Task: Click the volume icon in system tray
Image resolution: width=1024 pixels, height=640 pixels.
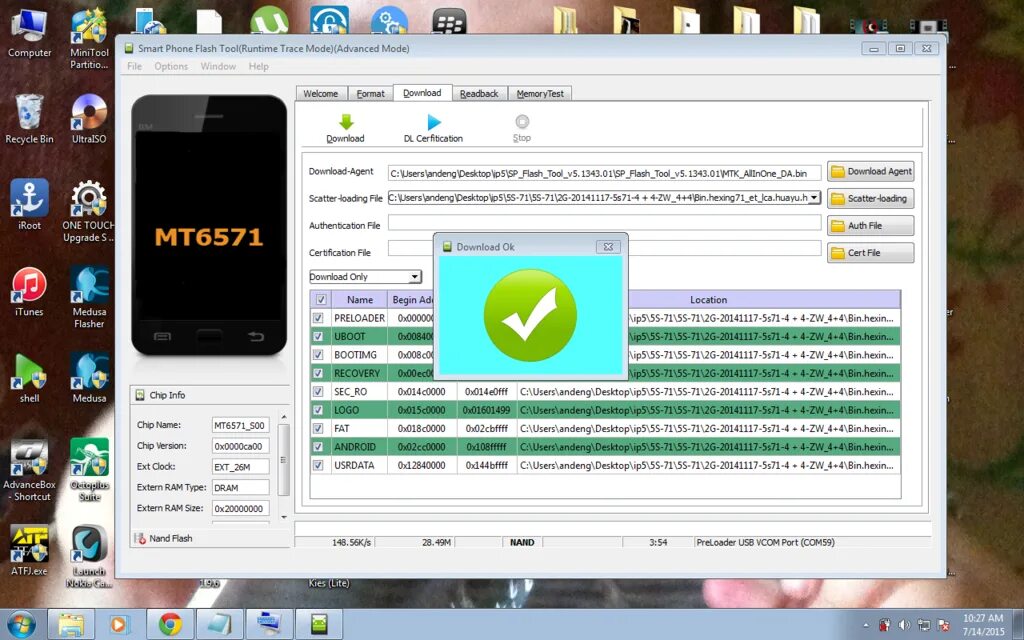Action: [x=904, y=625]
